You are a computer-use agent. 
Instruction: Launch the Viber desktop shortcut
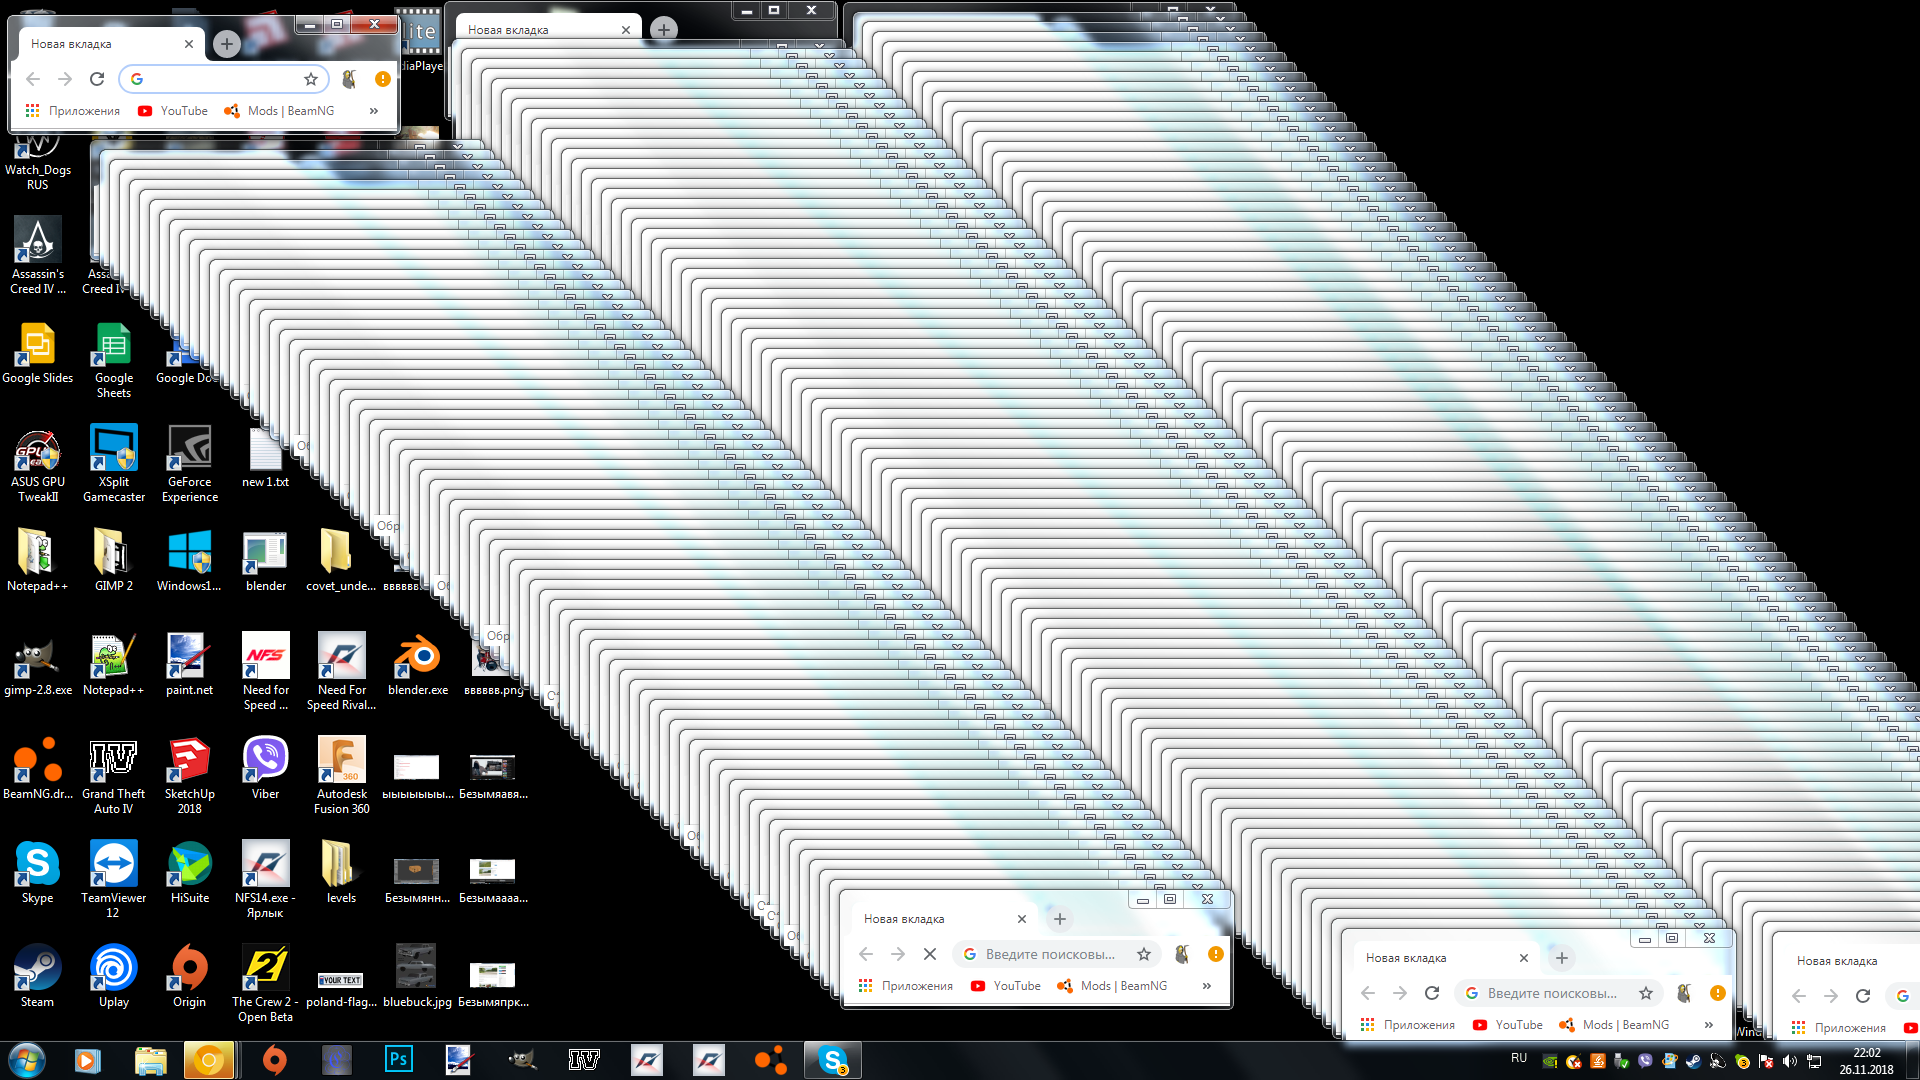tap(265, 760)
